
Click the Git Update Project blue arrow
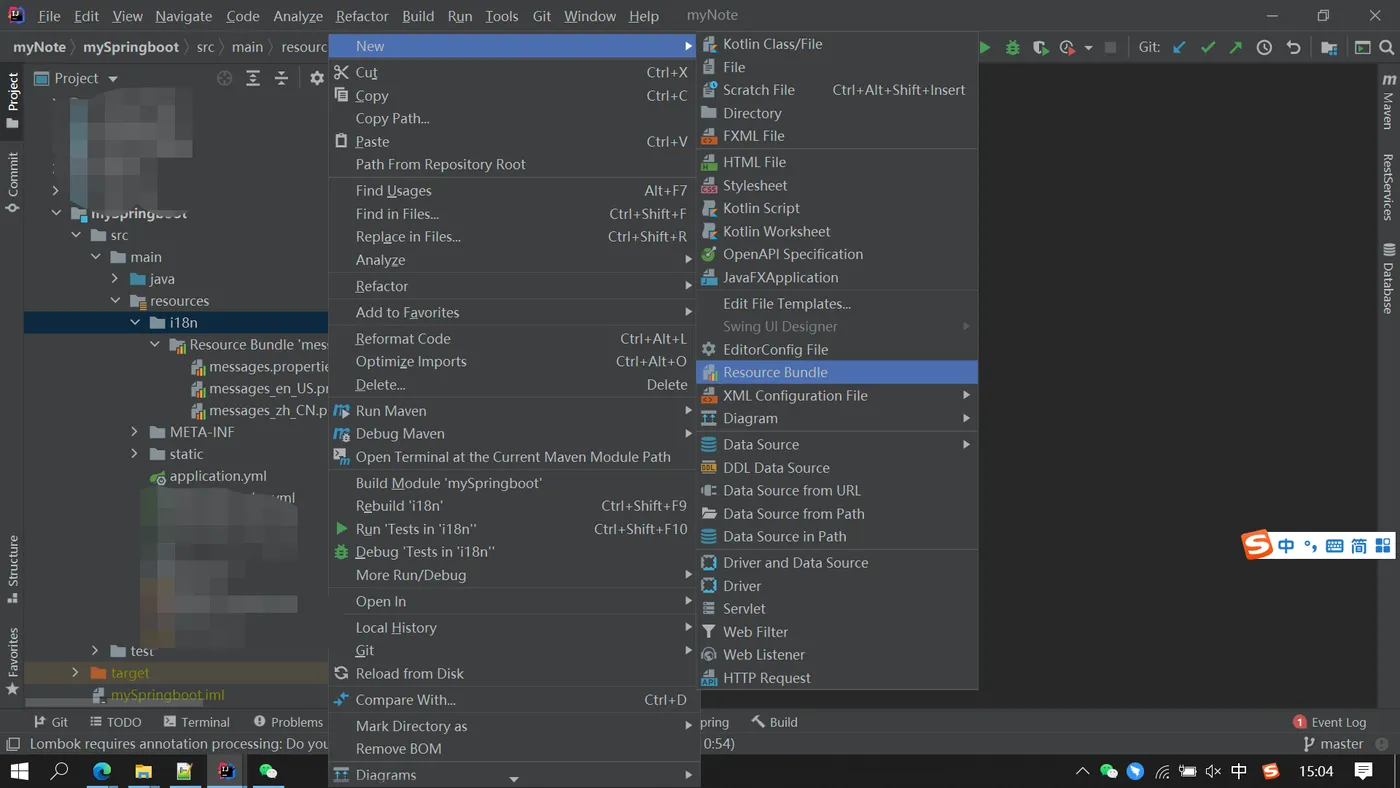[x=1180, y=47]
